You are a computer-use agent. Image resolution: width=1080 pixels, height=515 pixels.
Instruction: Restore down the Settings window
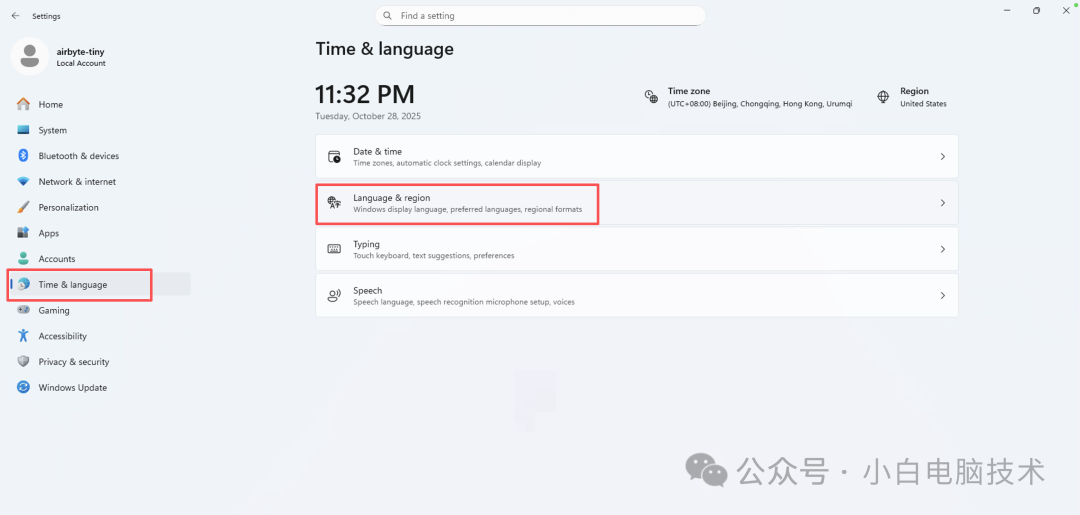point(1036,10)
